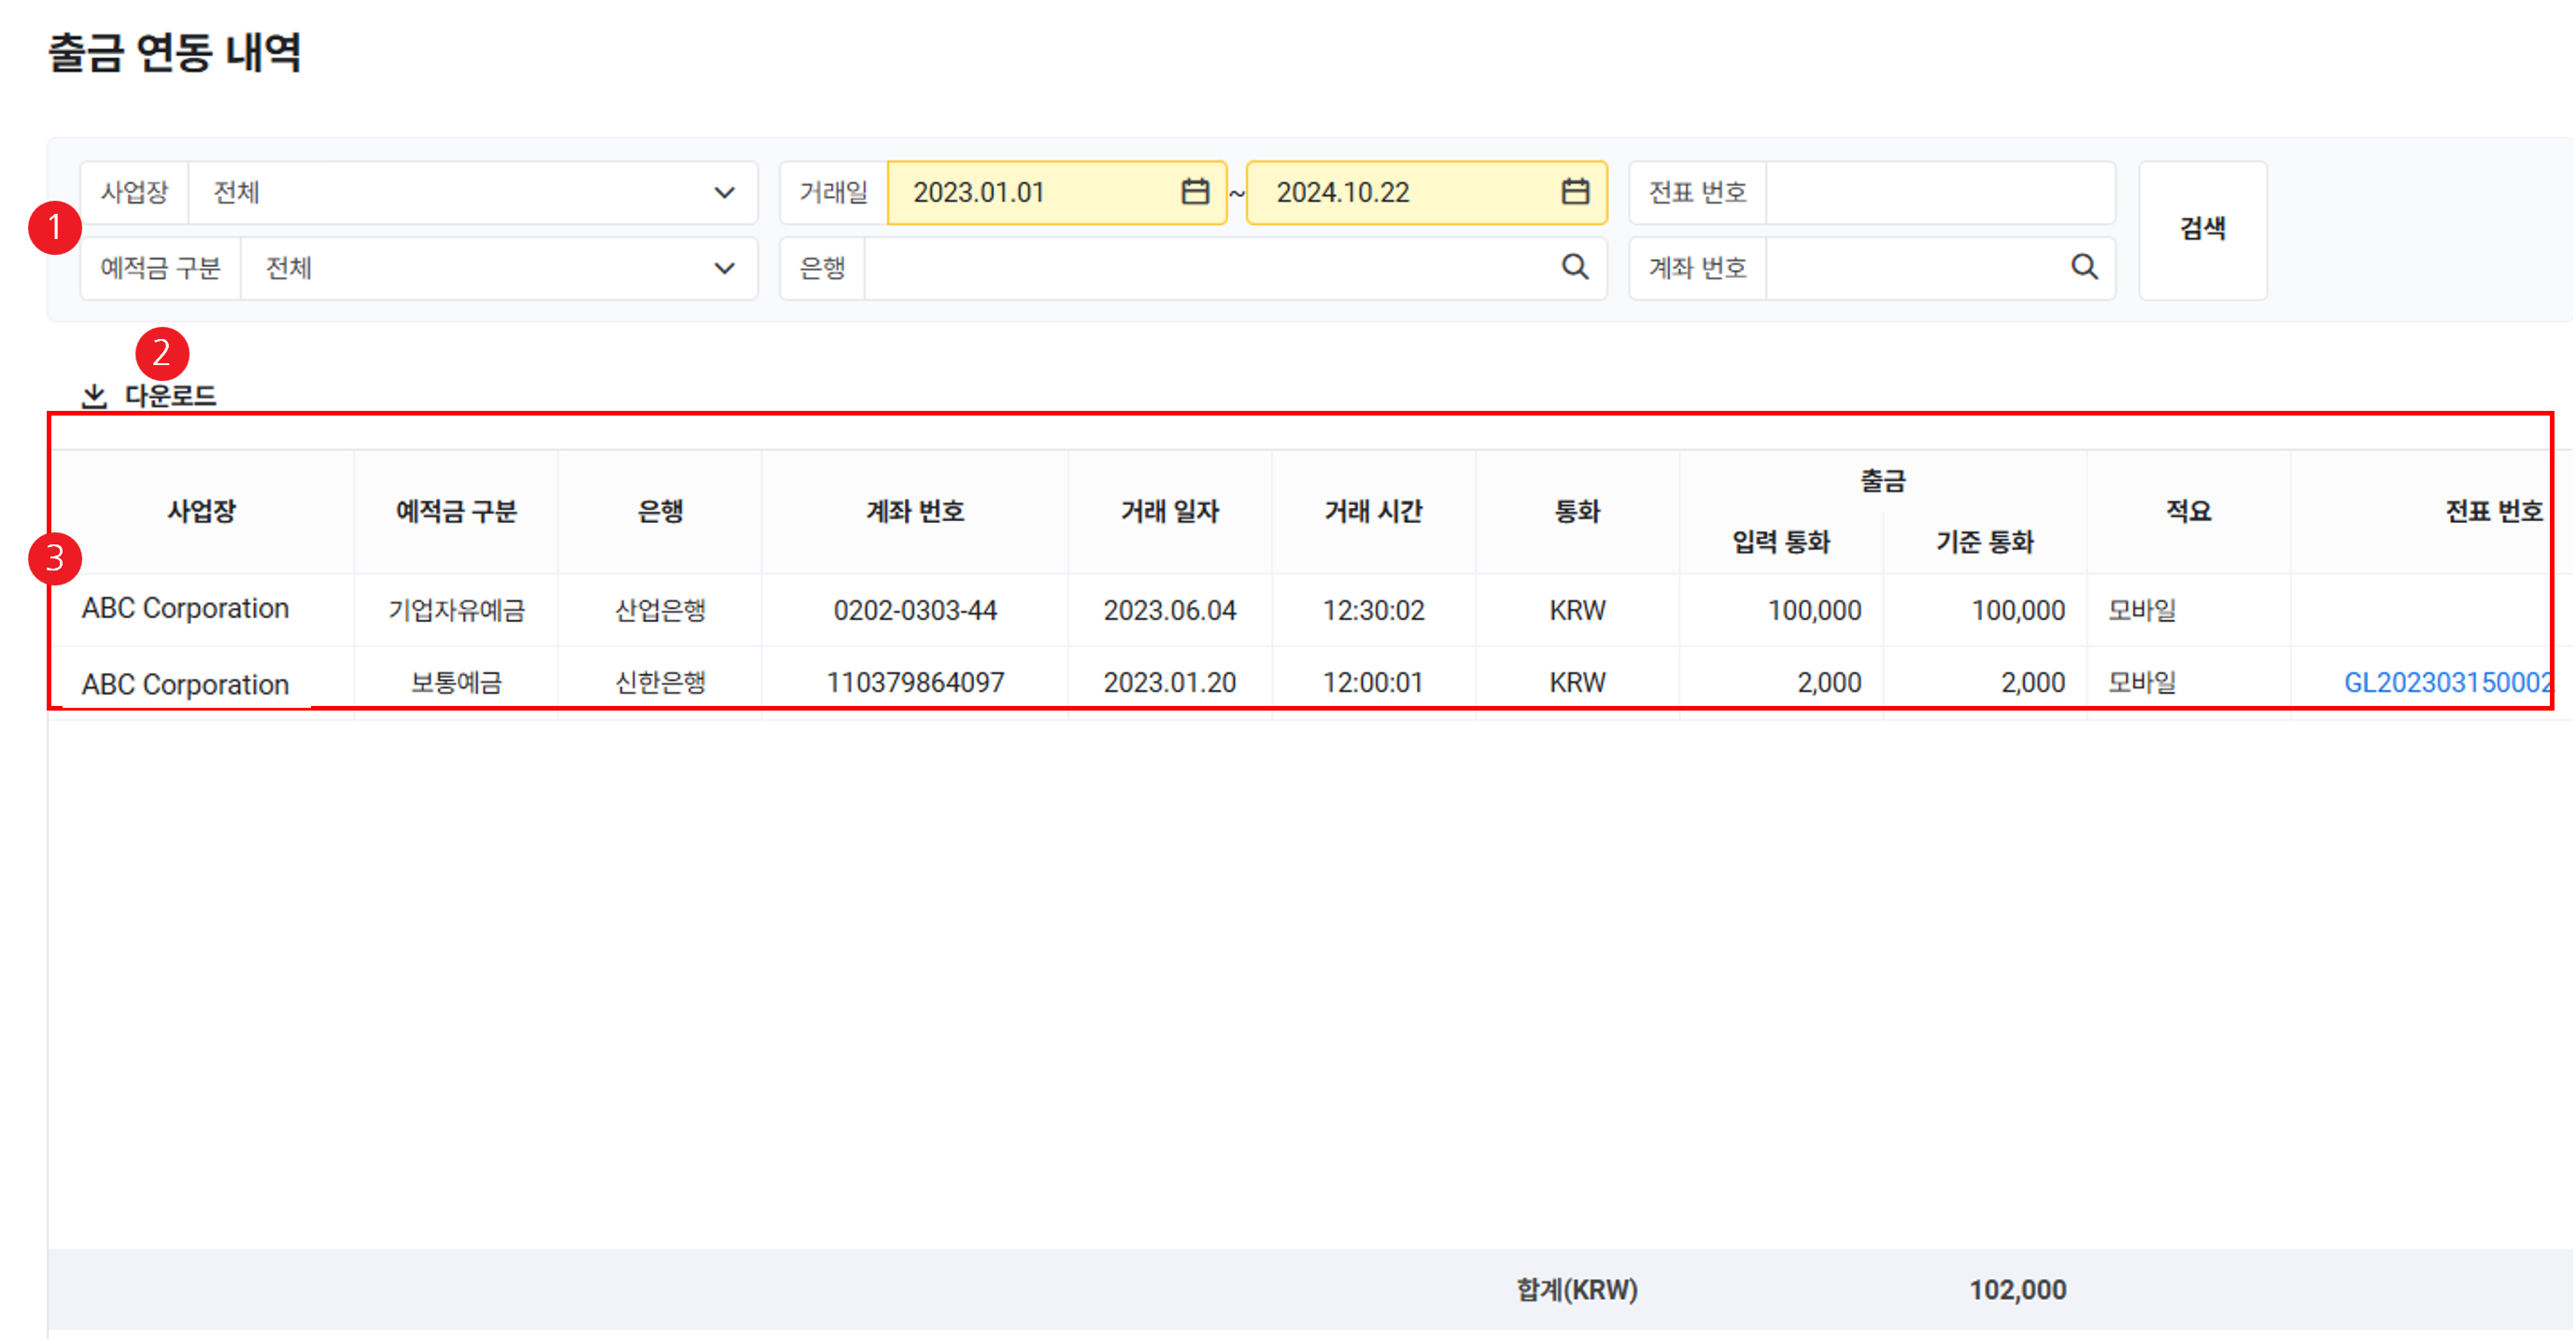Select the 신한은행 110379864097 row
Screen dimensions: 2576x1339
tap(914, 682)
